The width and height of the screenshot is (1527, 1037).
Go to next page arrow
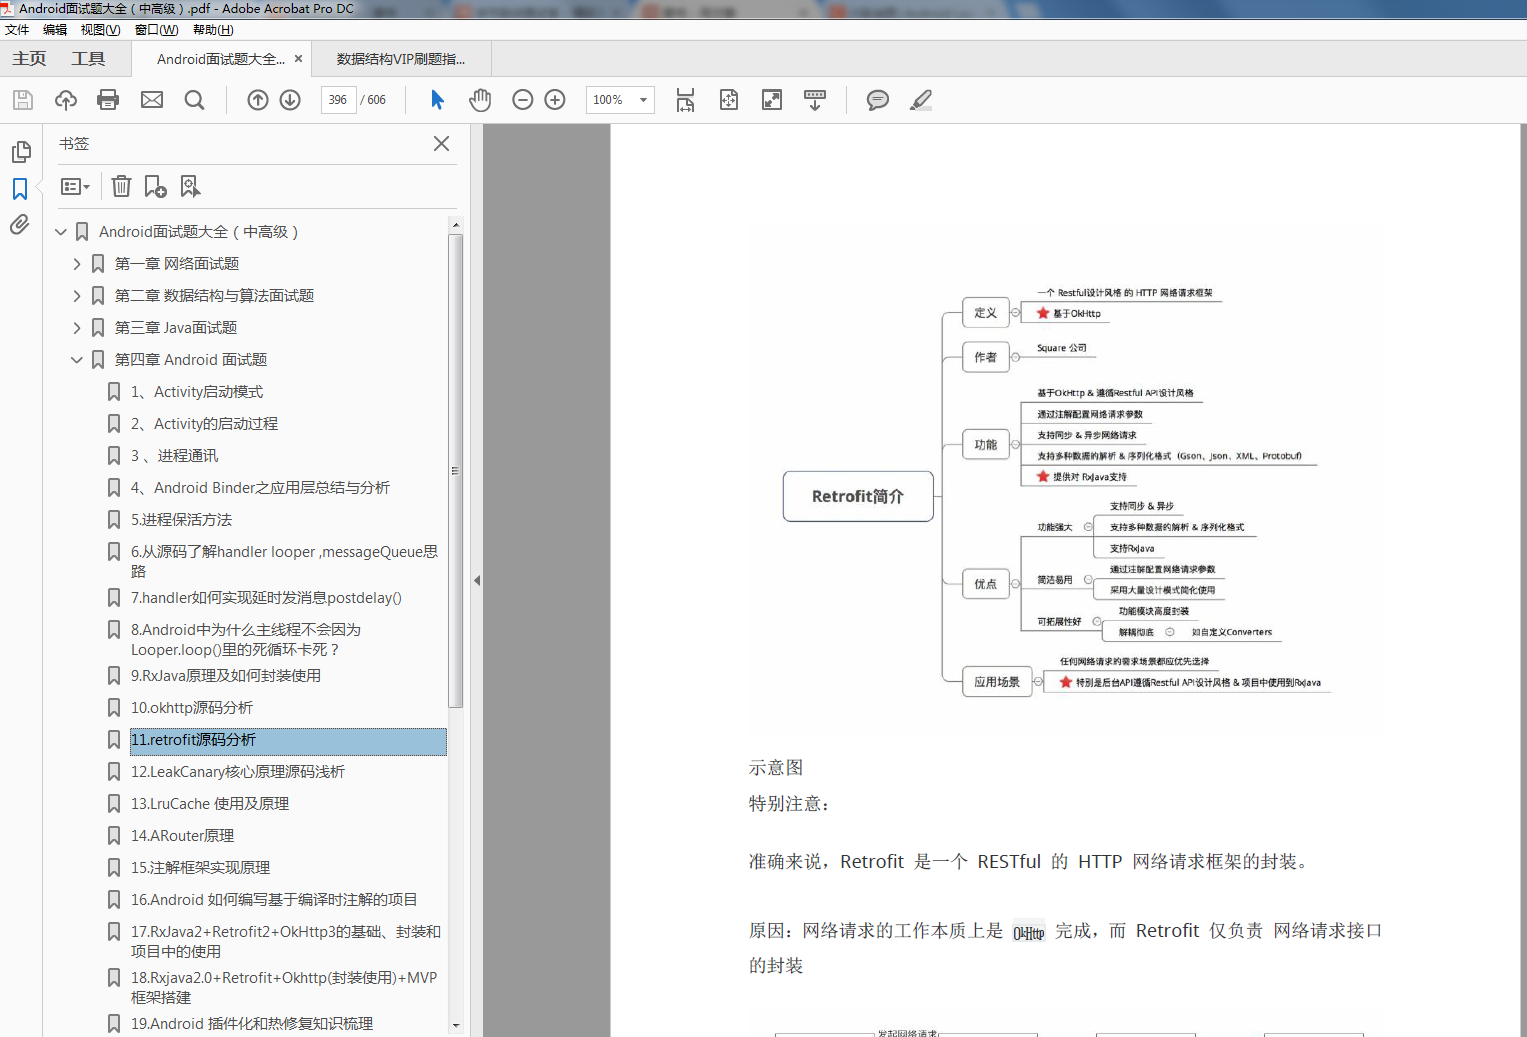290,100
